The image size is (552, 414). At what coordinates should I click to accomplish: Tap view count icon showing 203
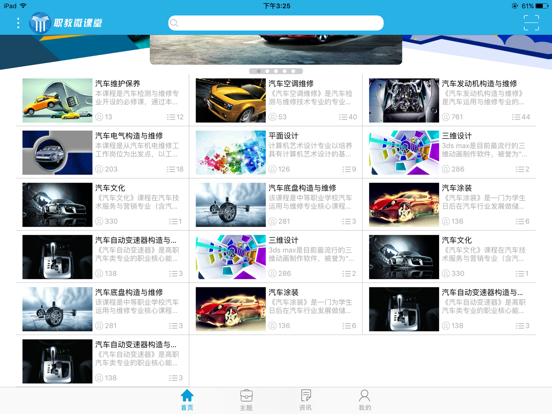click(x=99, y=169)
